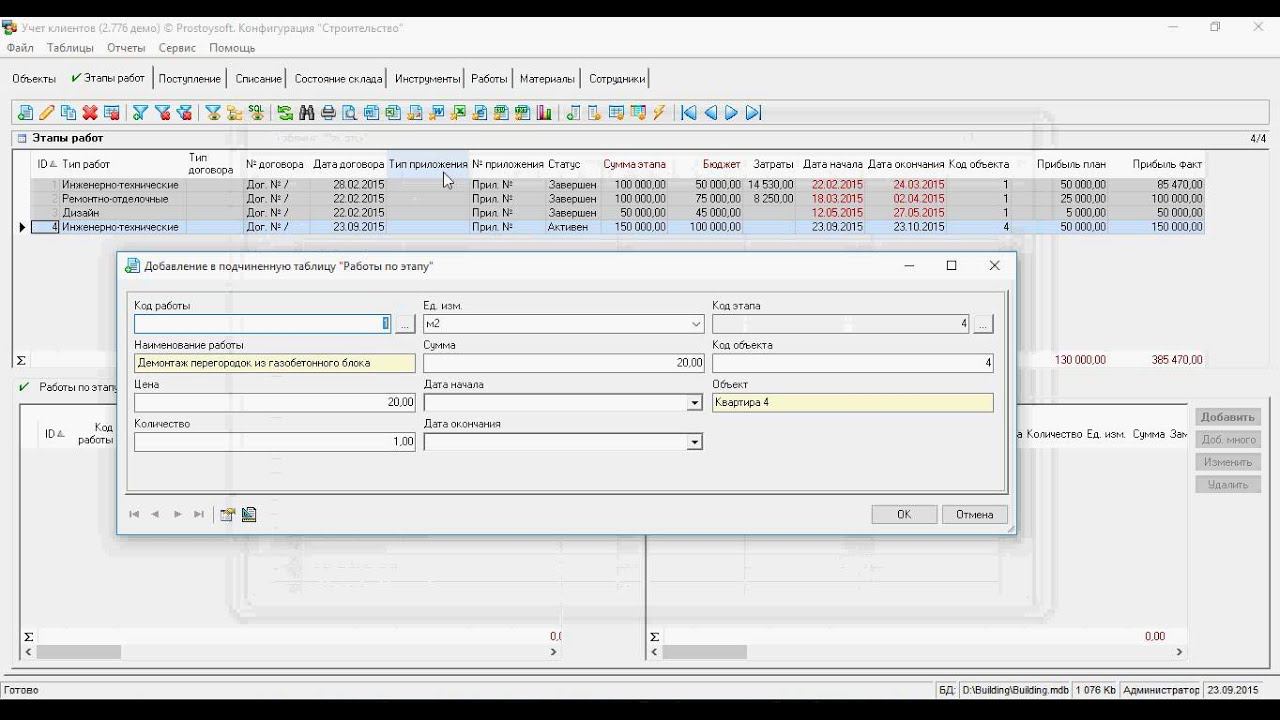This screenshot has width=1280, height=720.
Task: Go to next record in main toolbar
Action: click(731, 113)
